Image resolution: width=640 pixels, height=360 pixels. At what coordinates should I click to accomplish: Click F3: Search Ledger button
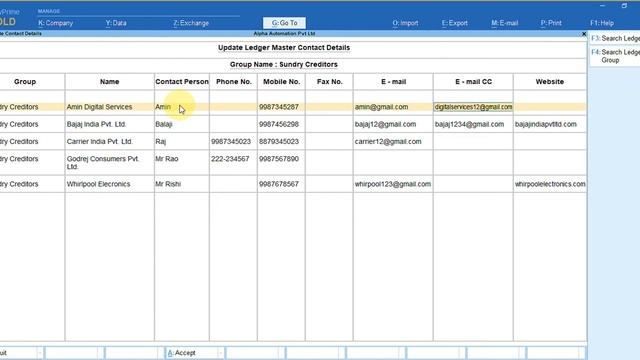pyautogui.click(x=615, y=38)
